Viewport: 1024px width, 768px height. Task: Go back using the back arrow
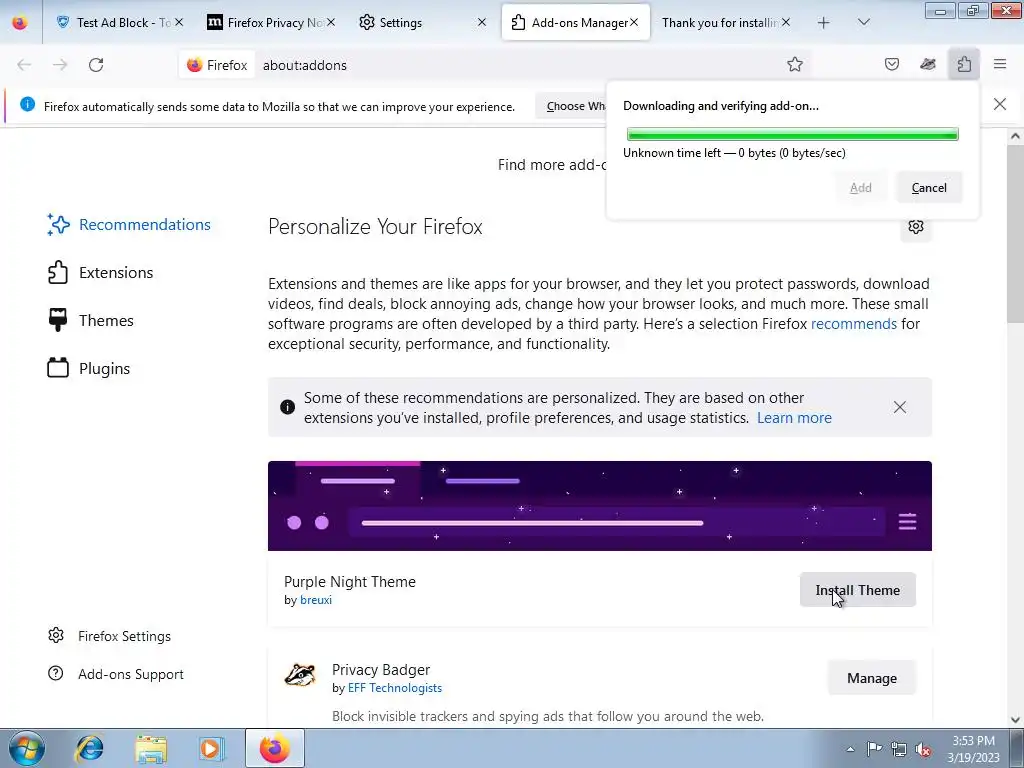coord(24,65)
